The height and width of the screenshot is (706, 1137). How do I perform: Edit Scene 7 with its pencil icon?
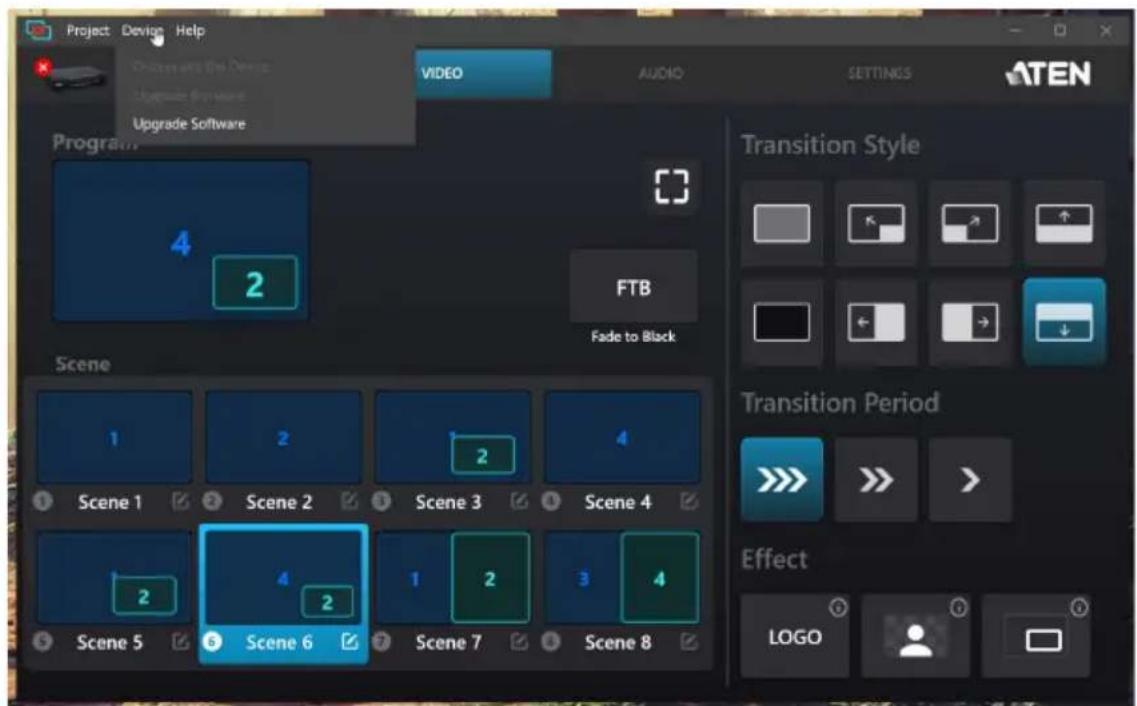[x=518, y=641]
